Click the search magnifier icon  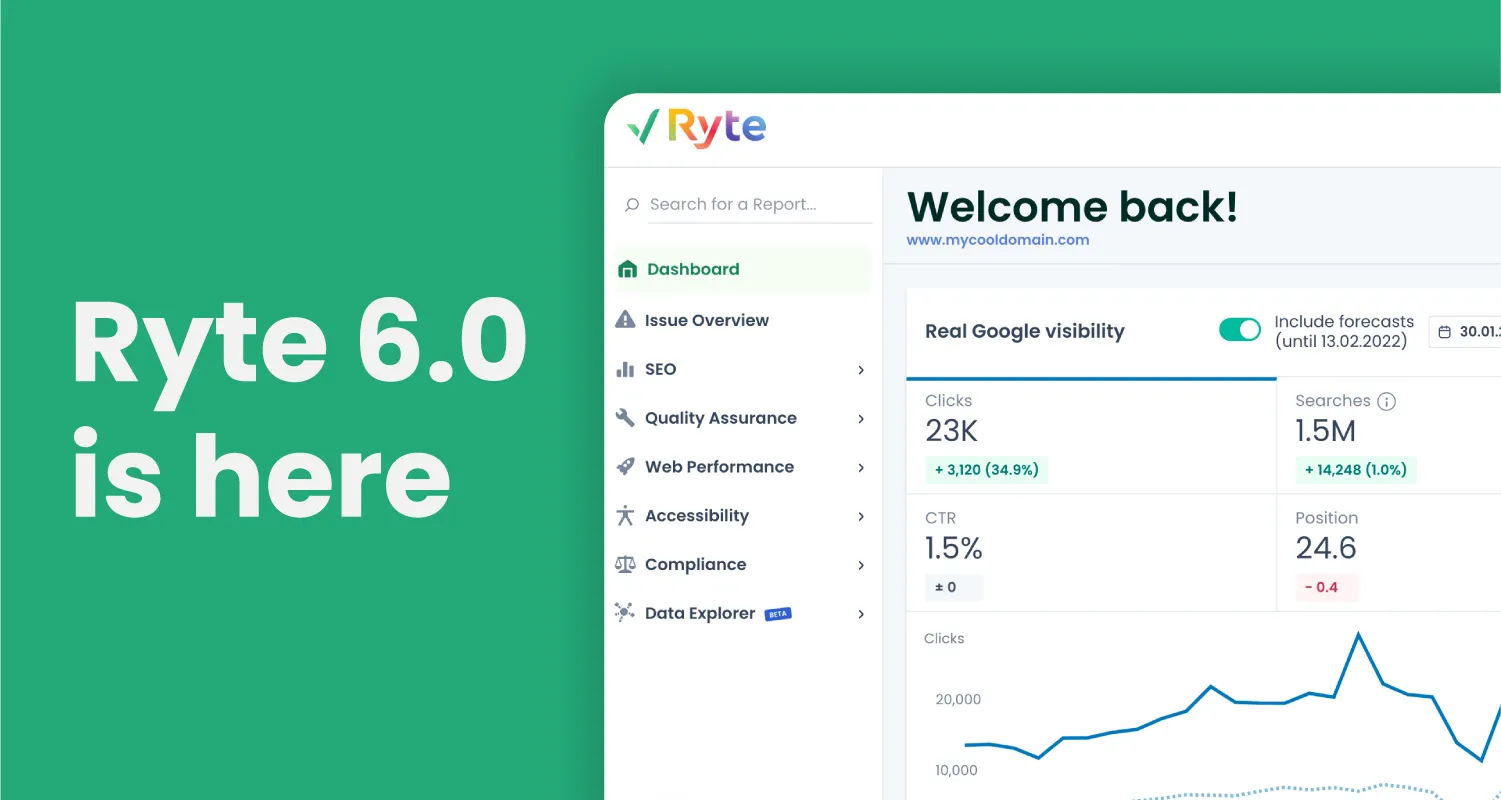[x=632, y=205]
